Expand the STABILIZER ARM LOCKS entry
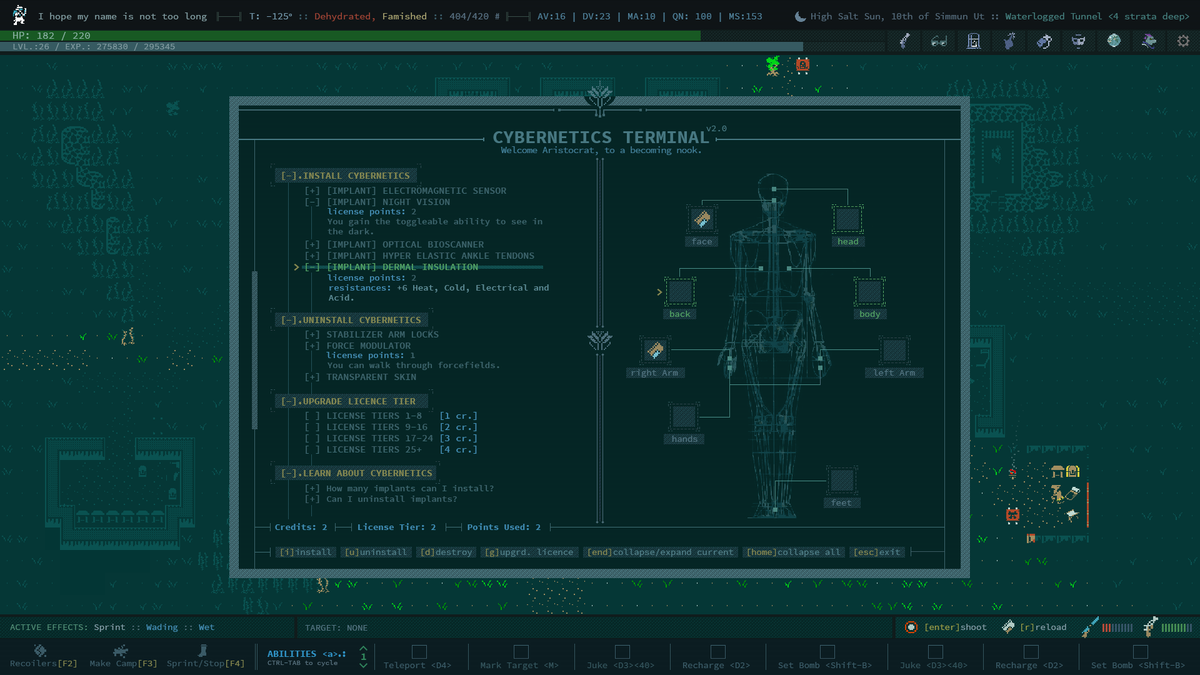This screenshot has width=1200, height=675. pos(312,335)
